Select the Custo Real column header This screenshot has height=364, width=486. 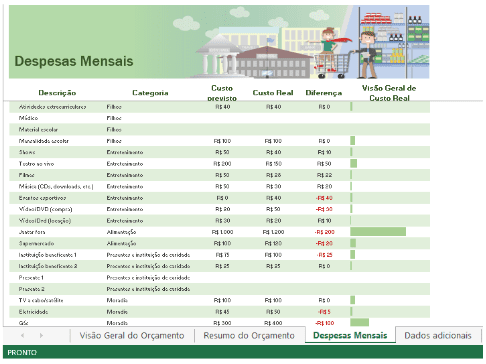[273, 93]
